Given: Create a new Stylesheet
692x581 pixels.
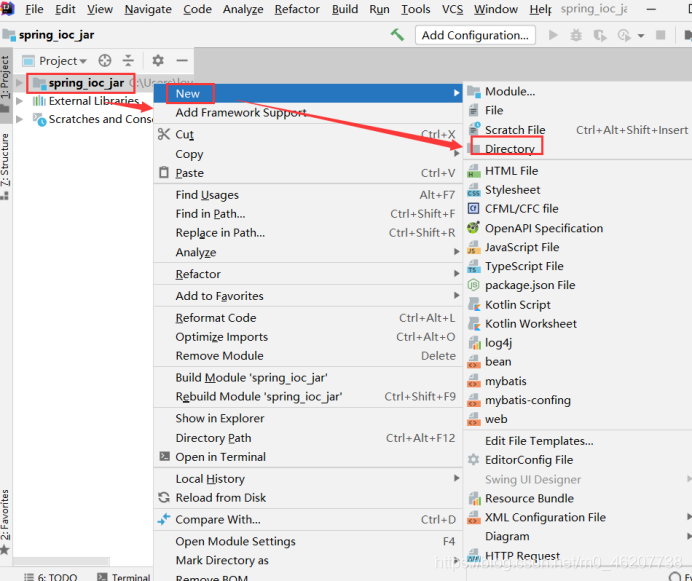Looking at the screenshot, I should (578, 190).
